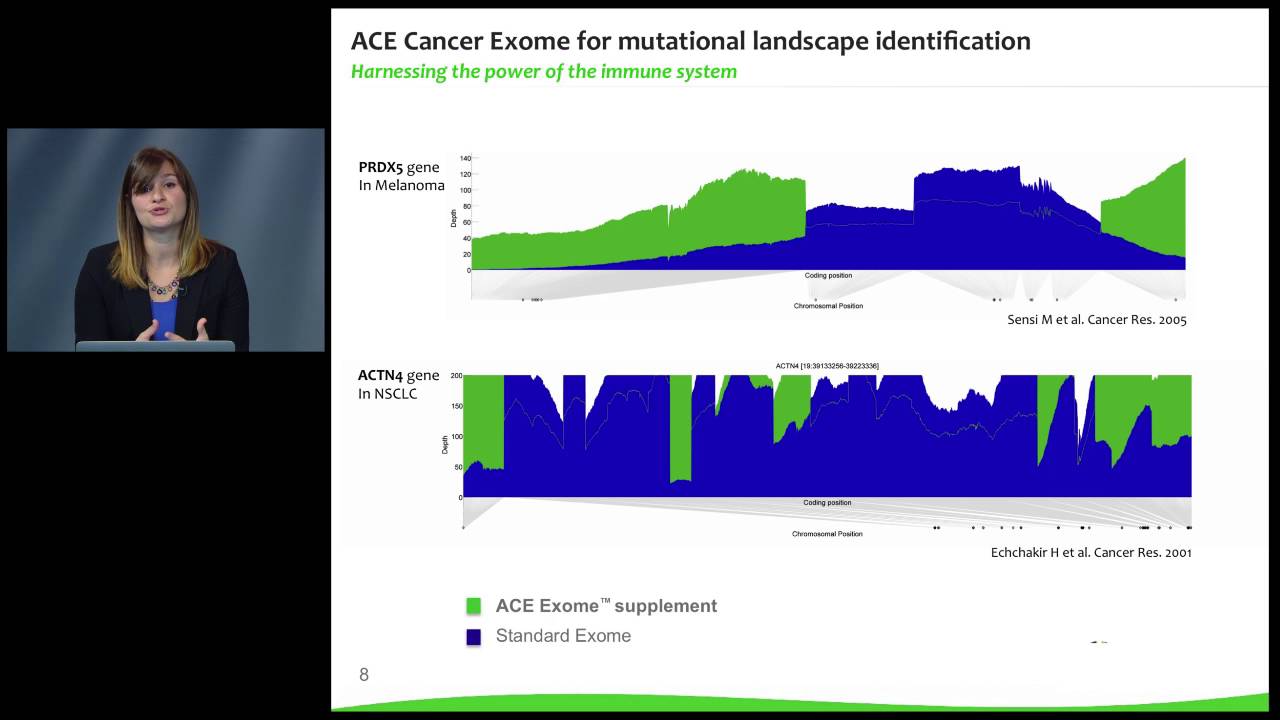Click the dark blue Standard Exome swatch

(474, 637)
